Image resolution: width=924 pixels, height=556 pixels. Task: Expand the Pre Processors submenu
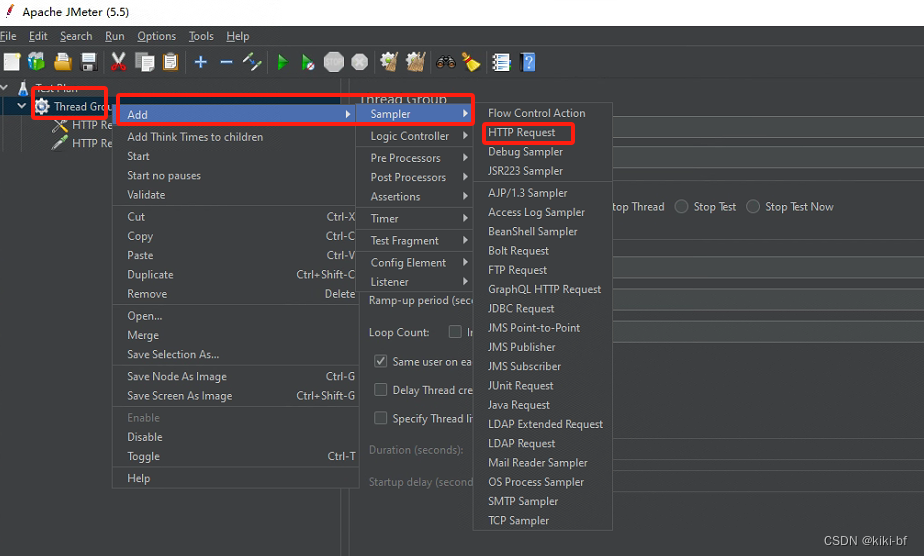tap(415, 158)
